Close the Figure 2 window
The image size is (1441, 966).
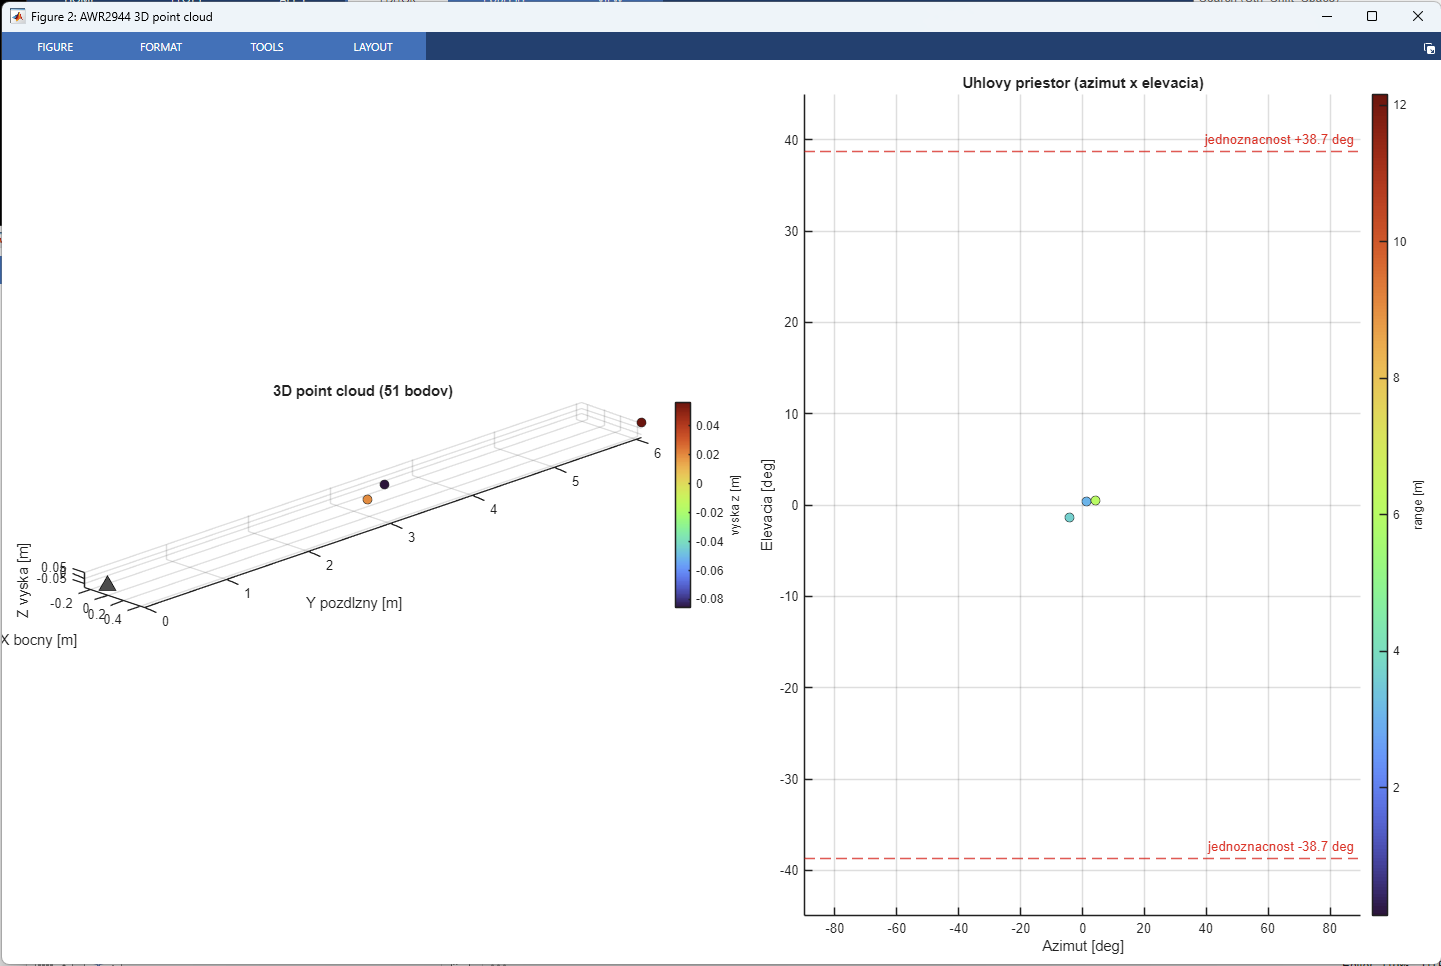pyautogui.click(x=1417, y=16)
